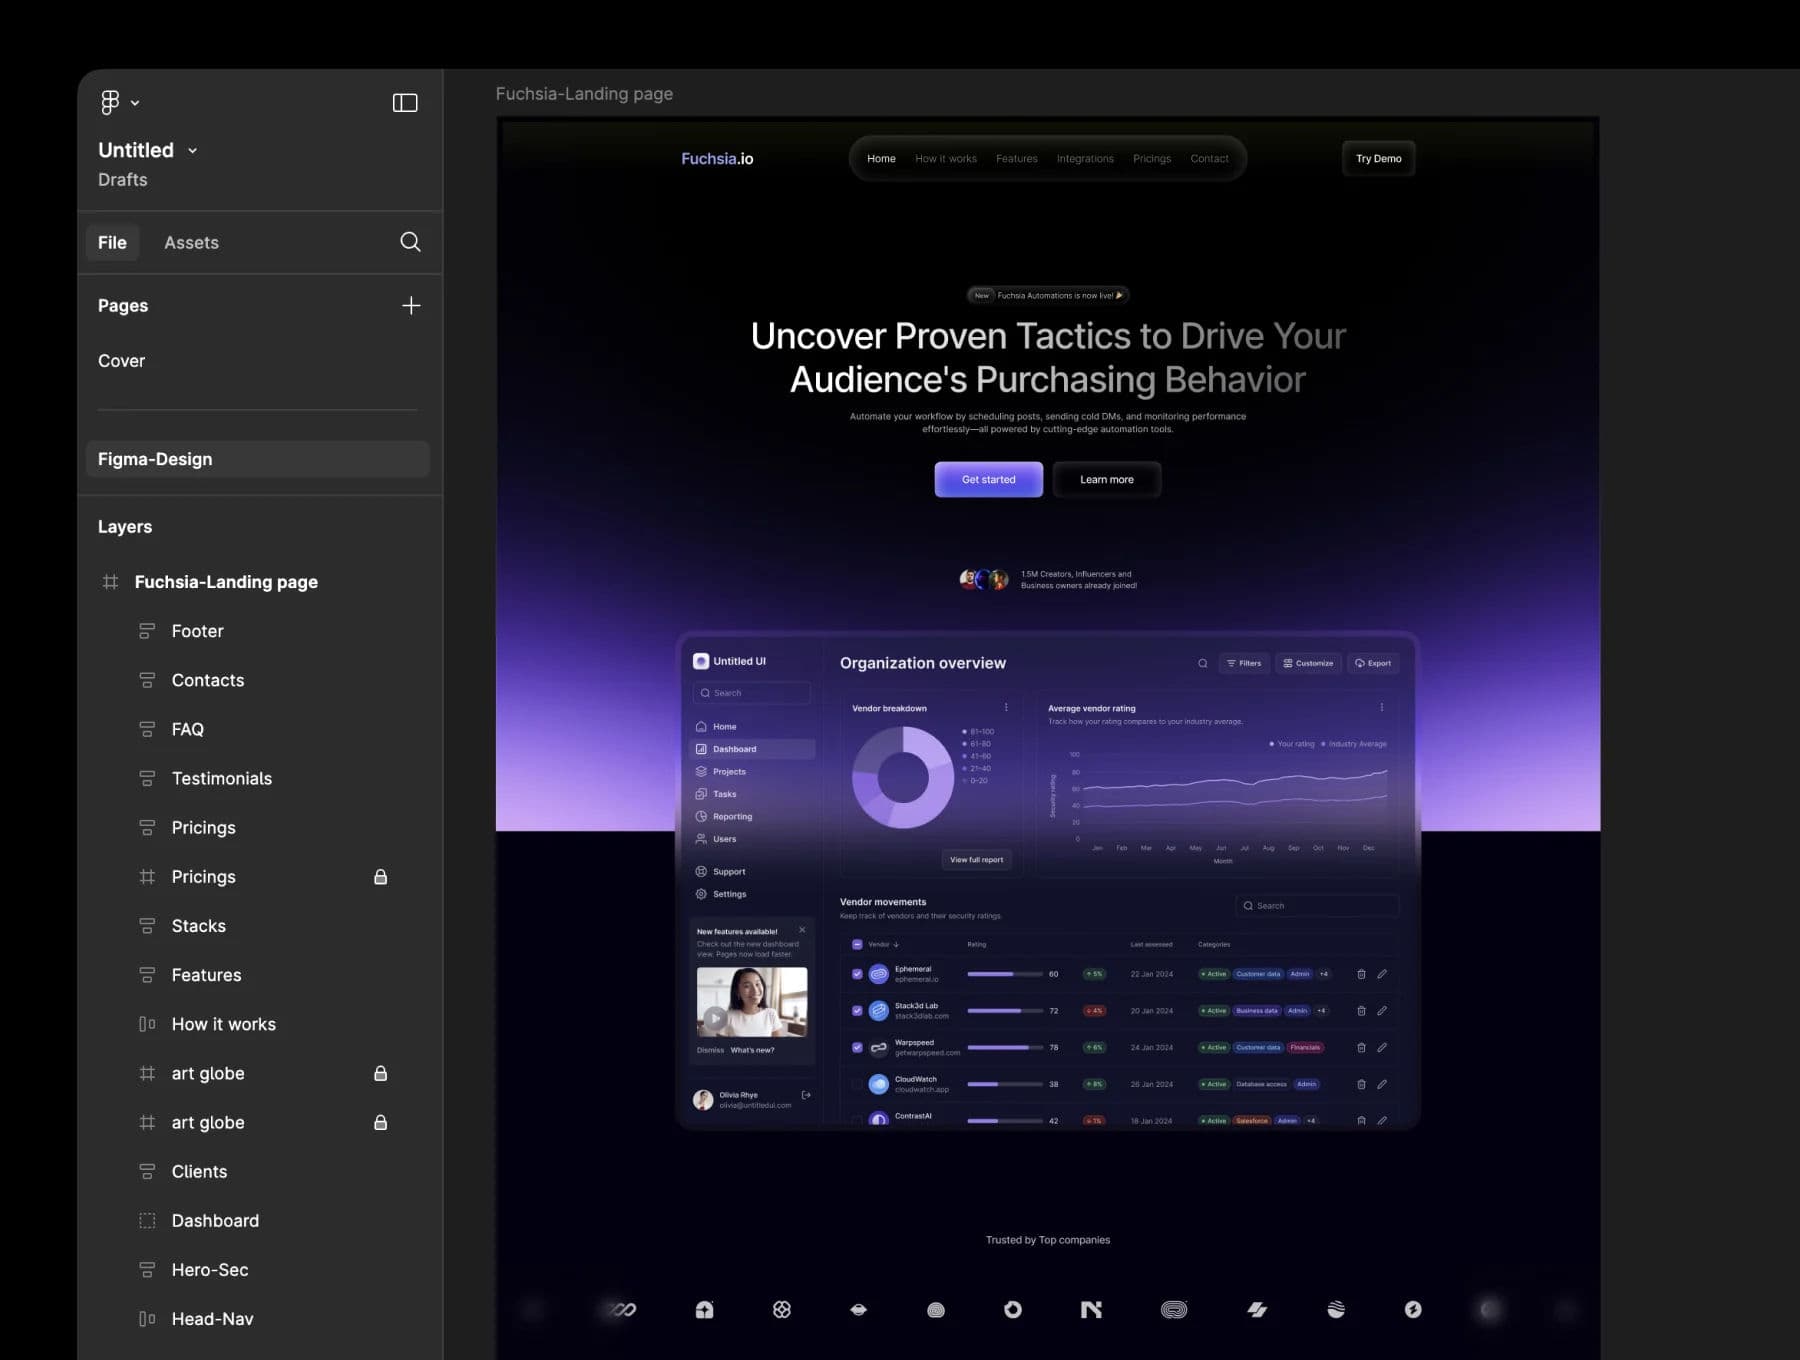Open the Figma main menu logo
This screenshot has width=1800, height=1360.
pos(110,102)
